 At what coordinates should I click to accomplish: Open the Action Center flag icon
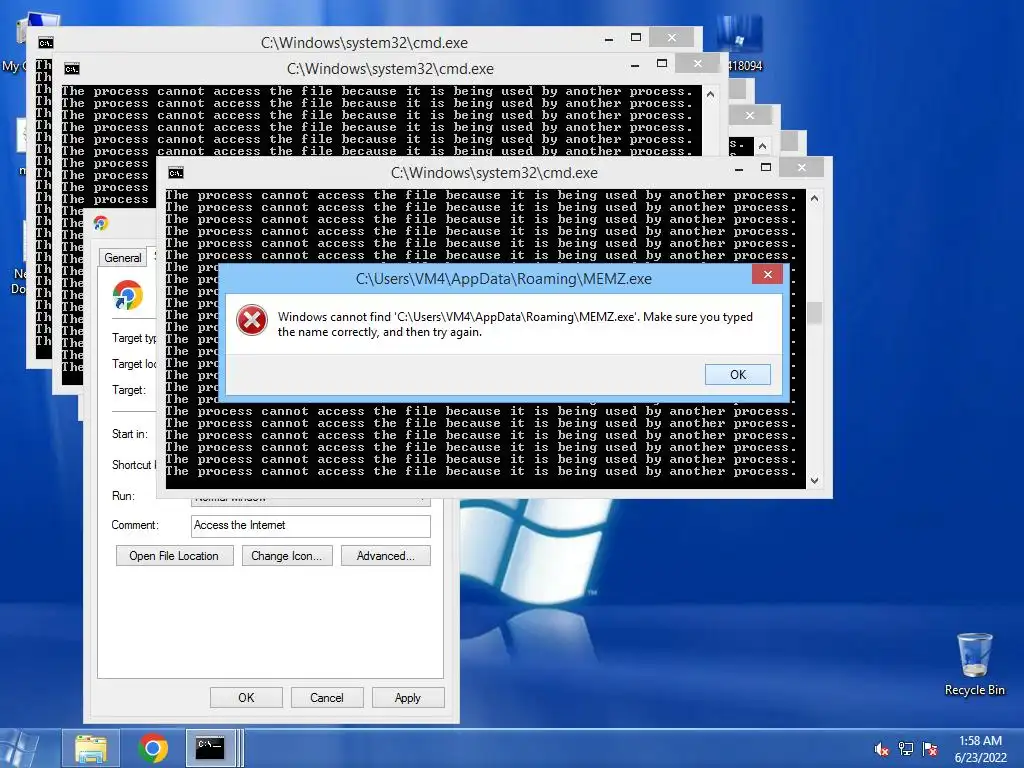pos(930,749)
